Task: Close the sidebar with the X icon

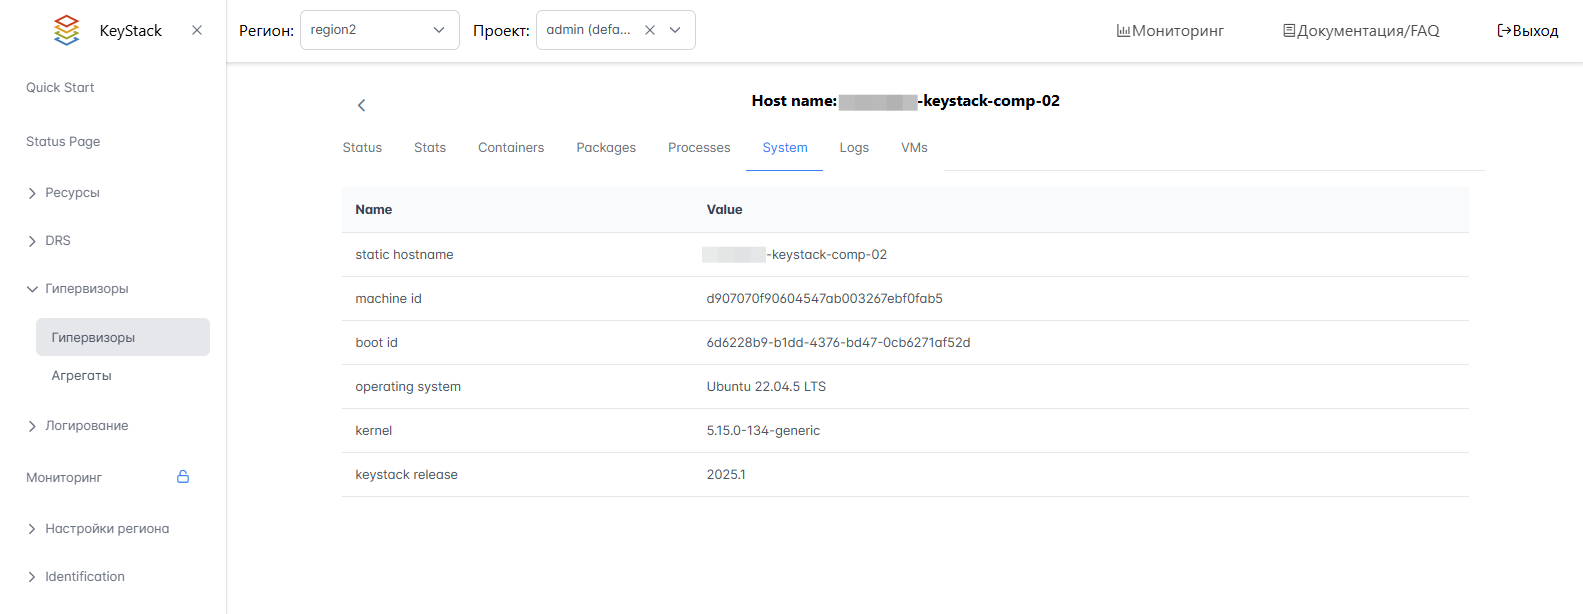Action: click(x=197, y=30)
